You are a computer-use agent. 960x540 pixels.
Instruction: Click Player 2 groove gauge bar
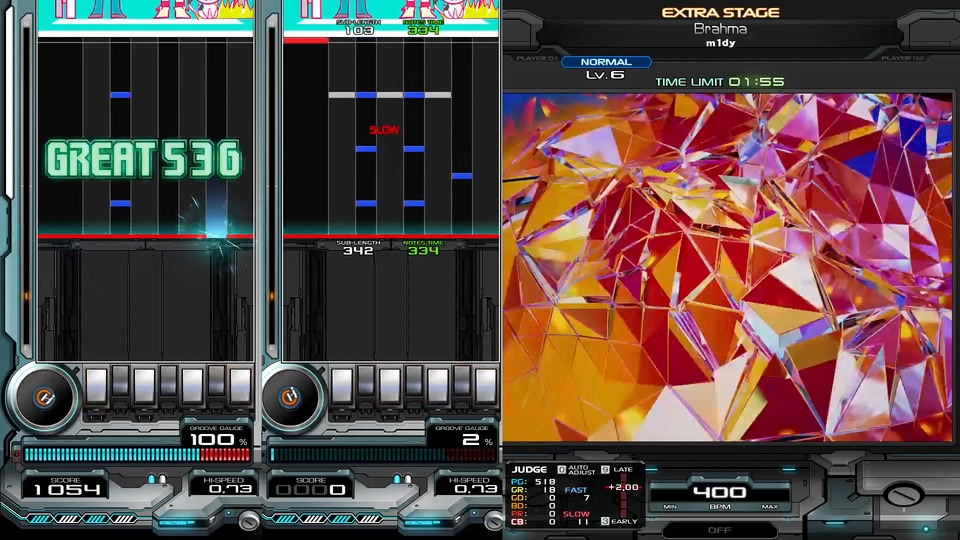click(x=383, y=454)
